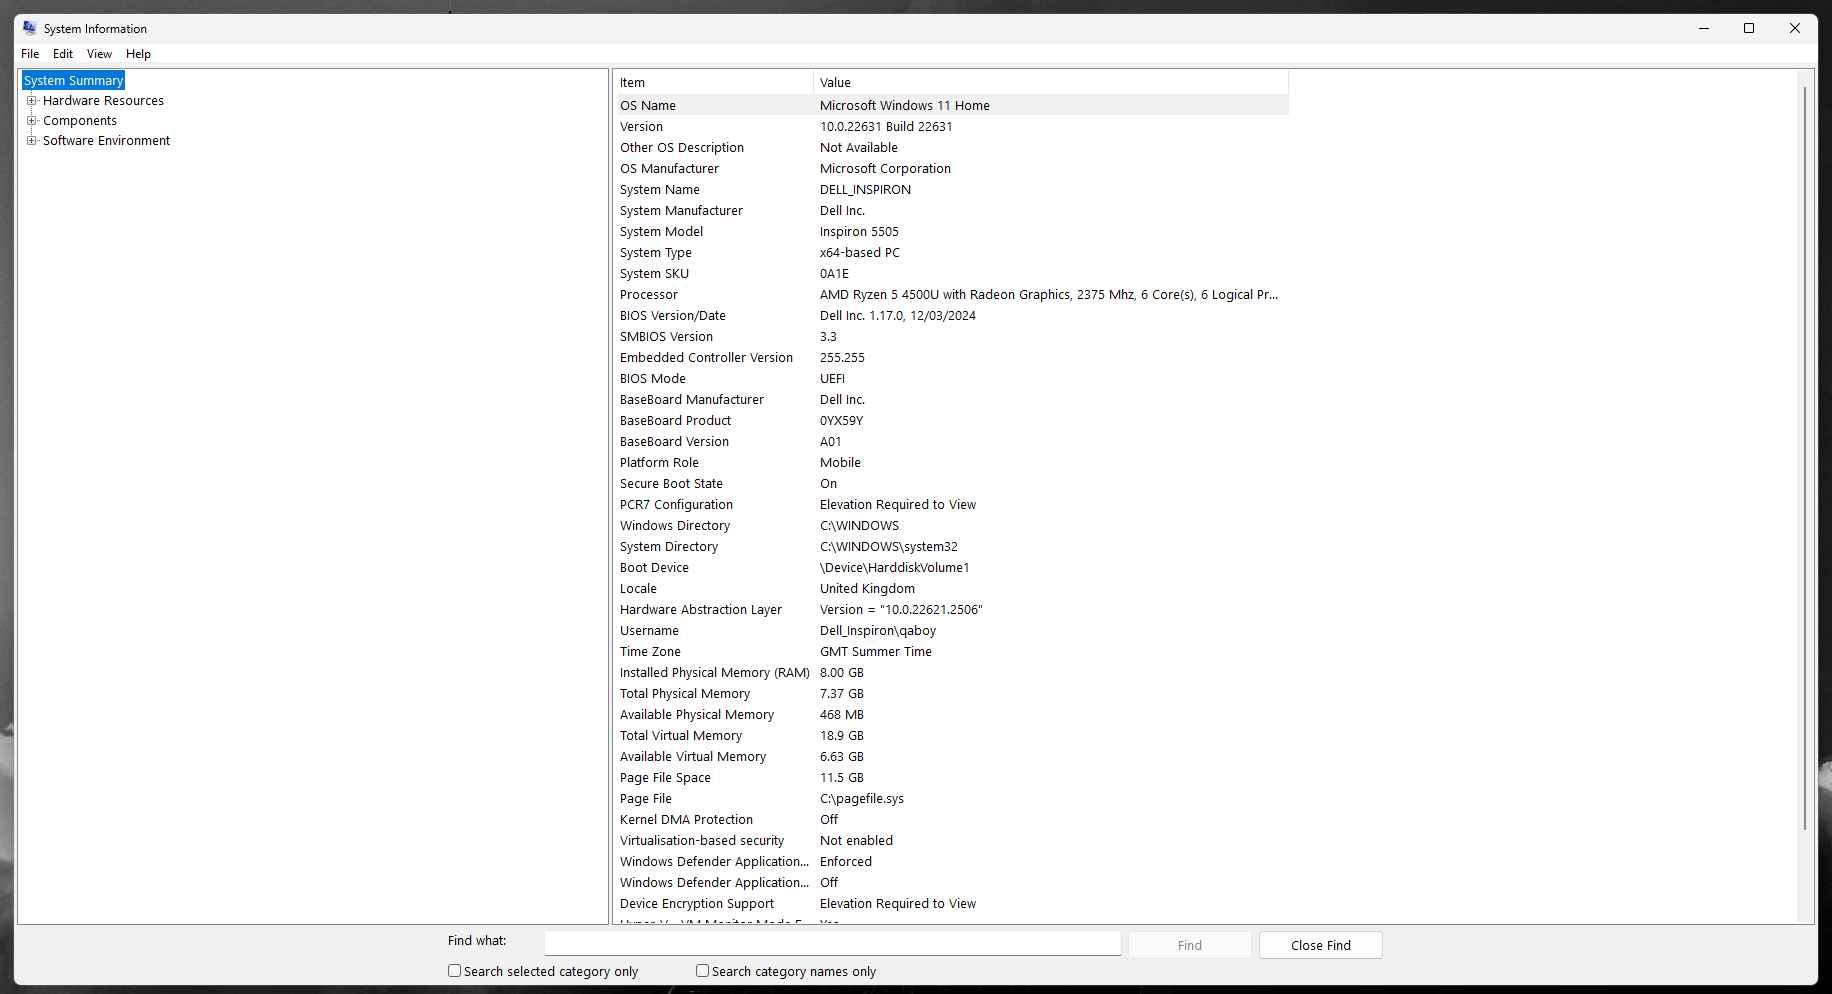This screenshot has width=1832, height=994.
Task: Select the Available Virtual Memory item
Action: pyautogui.click(x=693, y=757)
